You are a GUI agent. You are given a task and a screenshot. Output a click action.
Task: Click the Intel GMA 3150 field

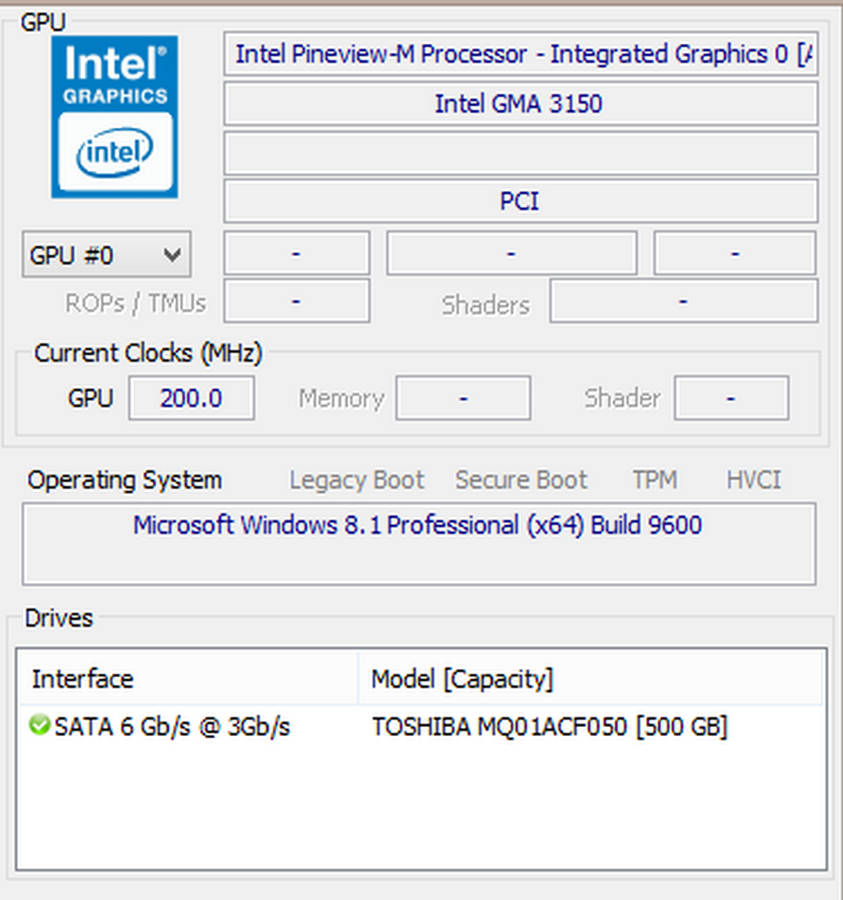(520, 103)
